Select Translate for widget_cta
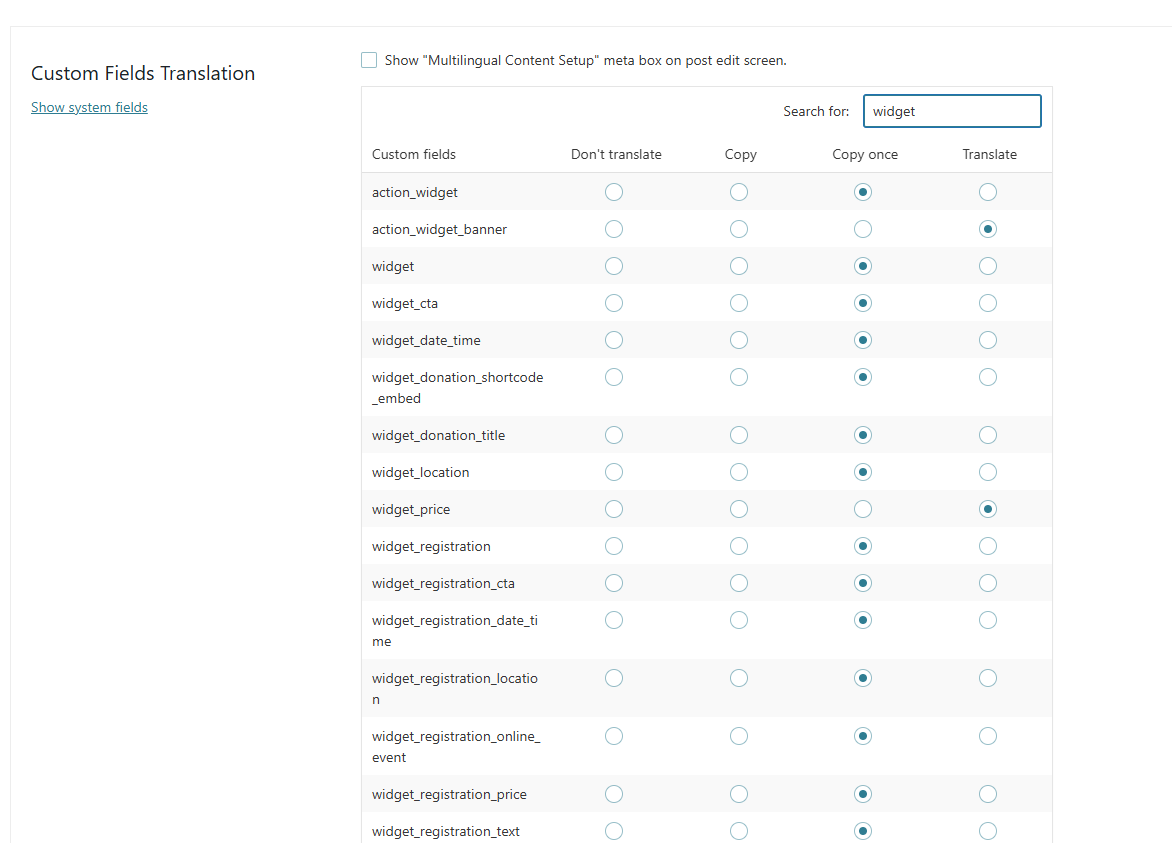Image resolution: width=1172 pixels, height=843 pixels. [988, 303]
